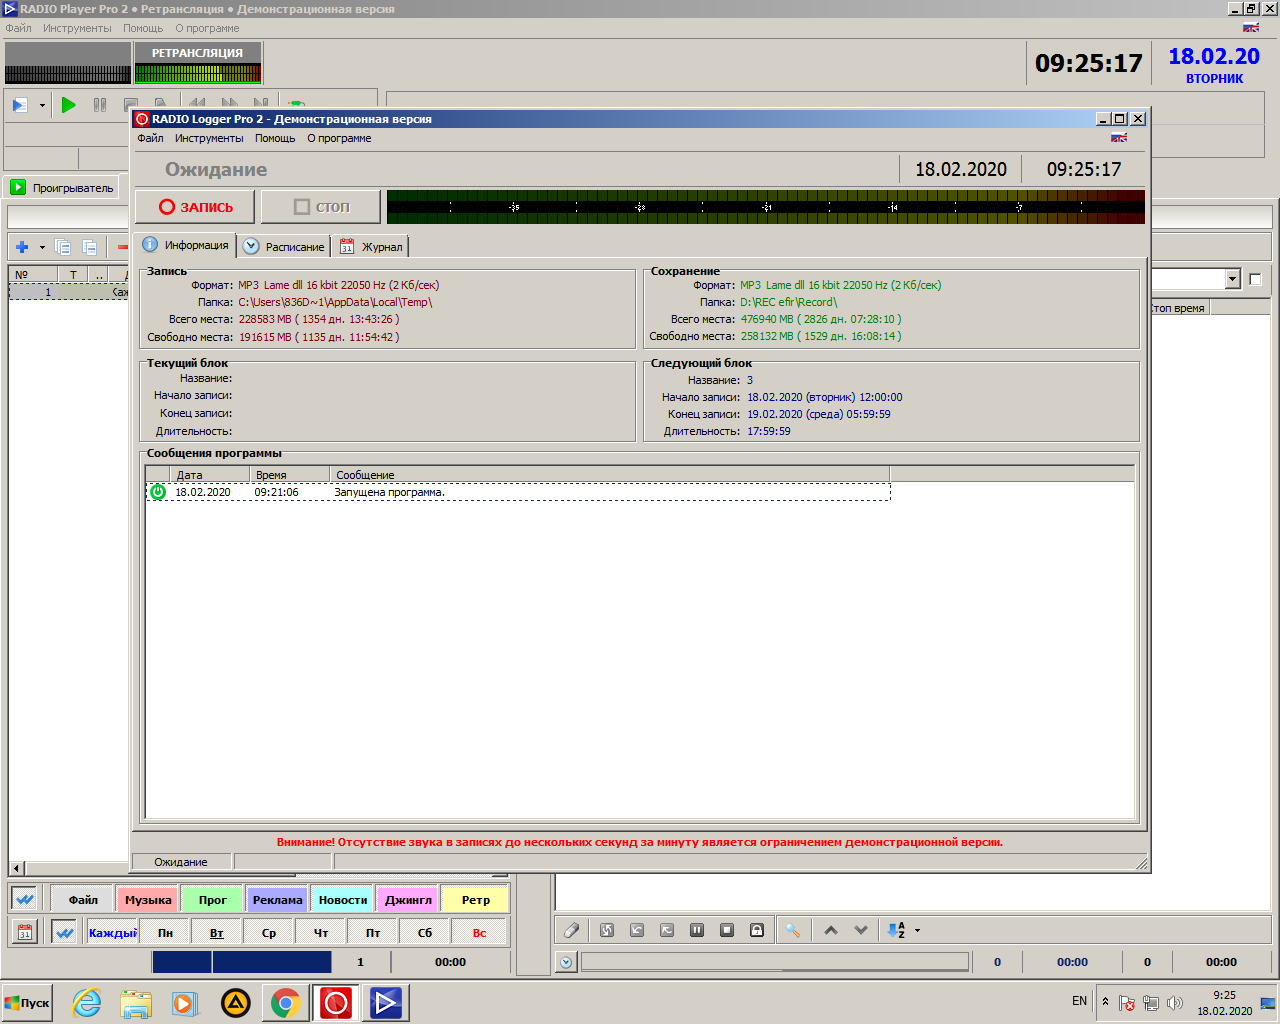
Task: Expand dropdown arrow beside playlist file icon
Action: pos(42,105)
